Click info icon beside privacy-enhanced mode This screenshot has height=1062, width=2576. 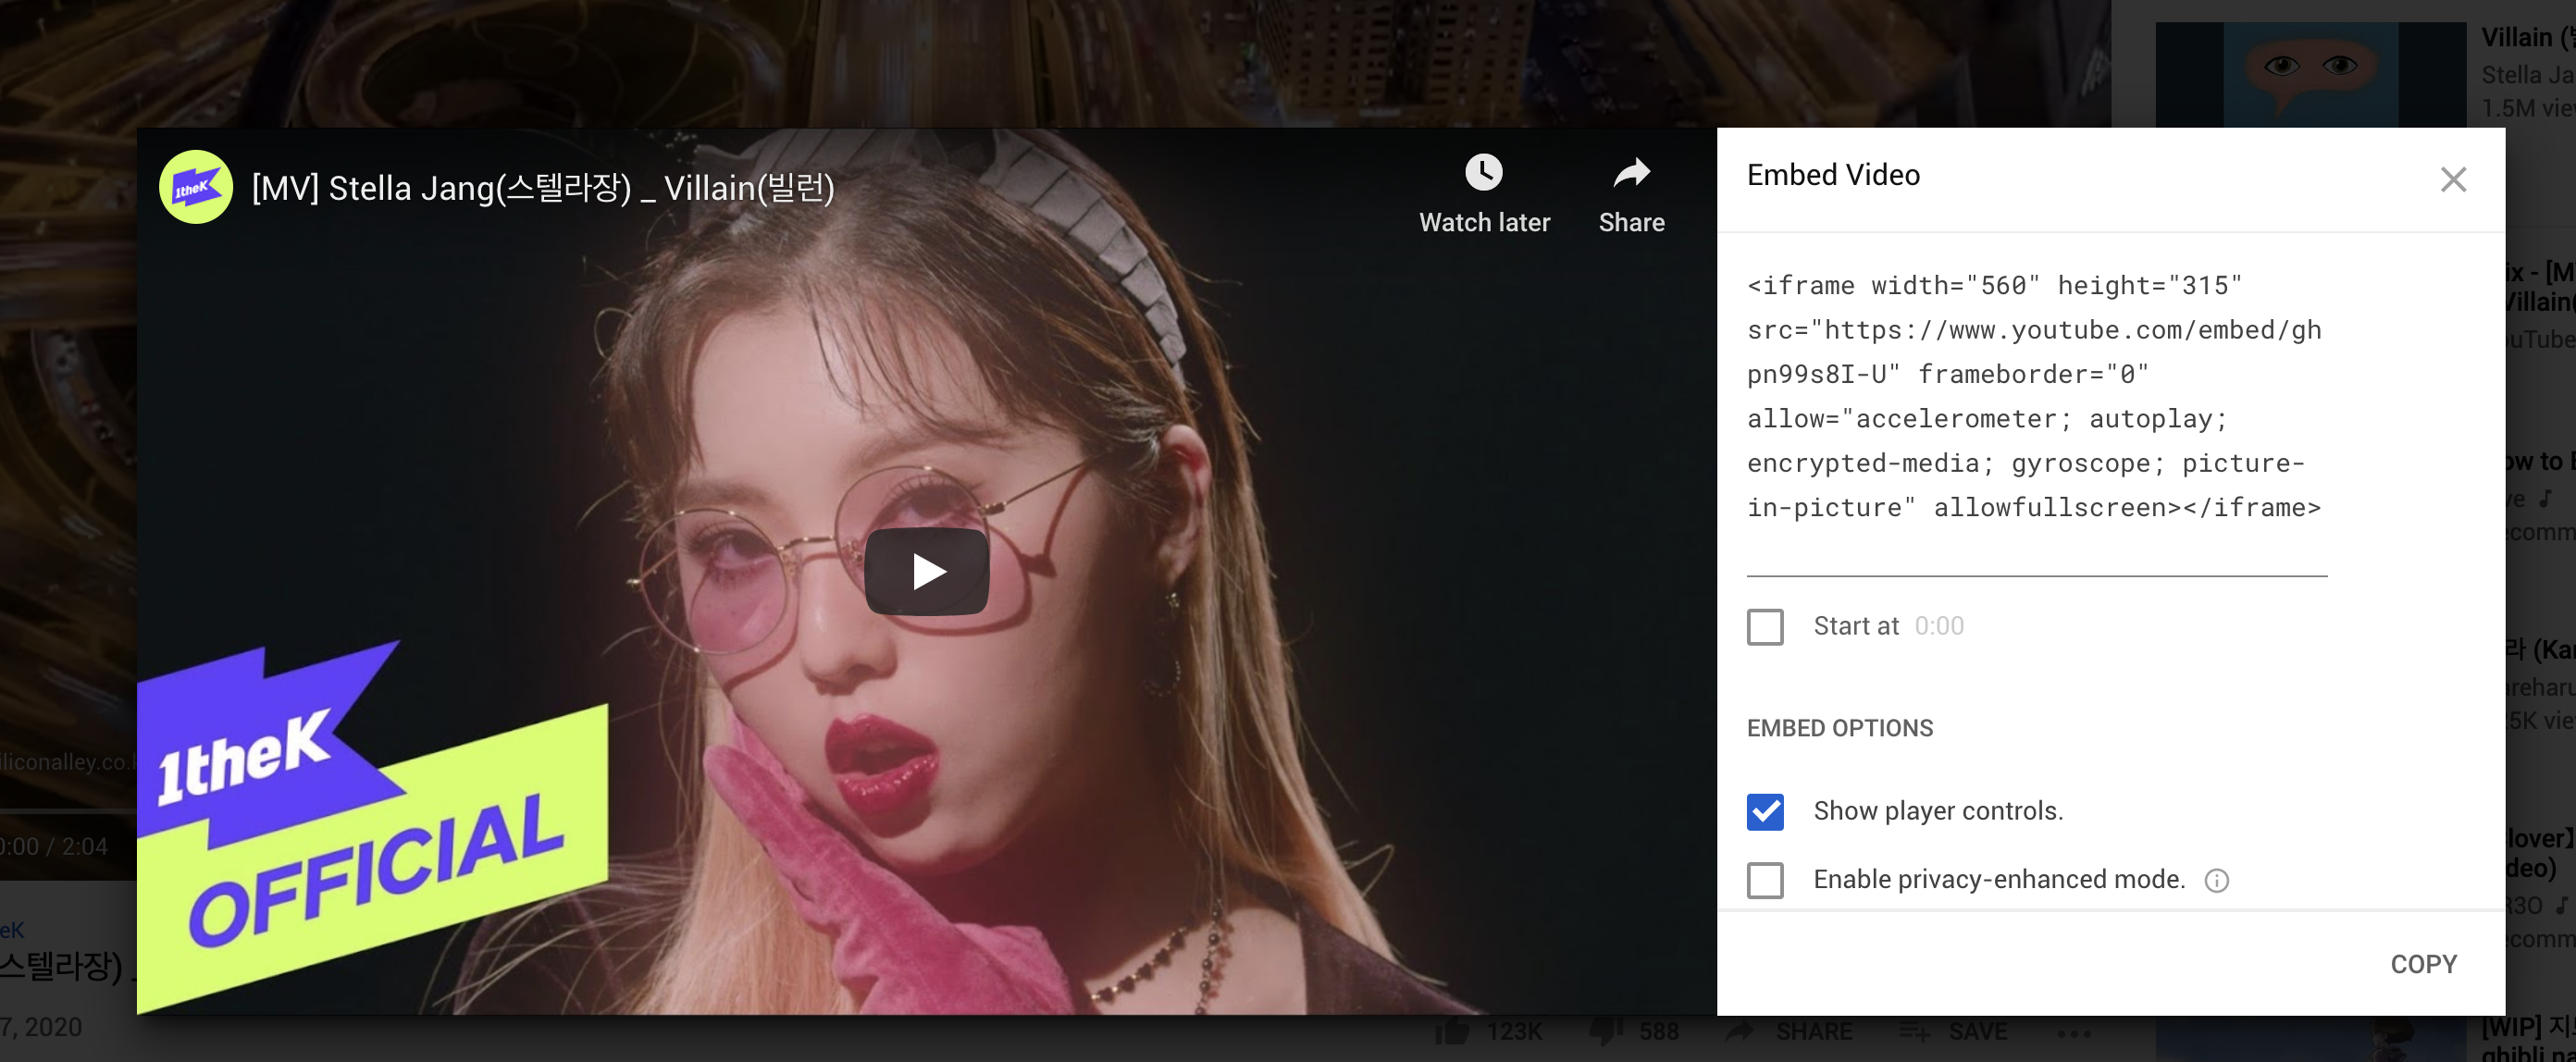tap(2216, 880)
